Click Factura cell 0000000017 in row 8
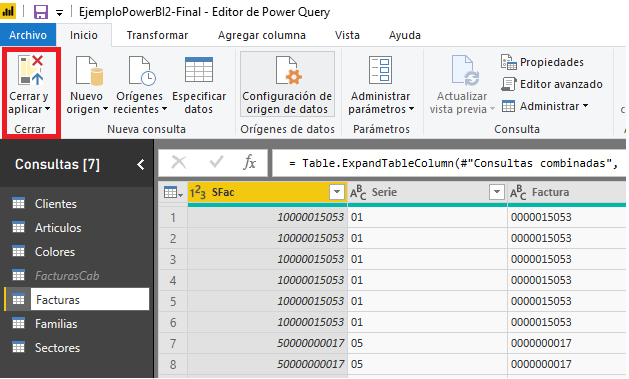Screen dimensions: 629x379 point(567,364)
